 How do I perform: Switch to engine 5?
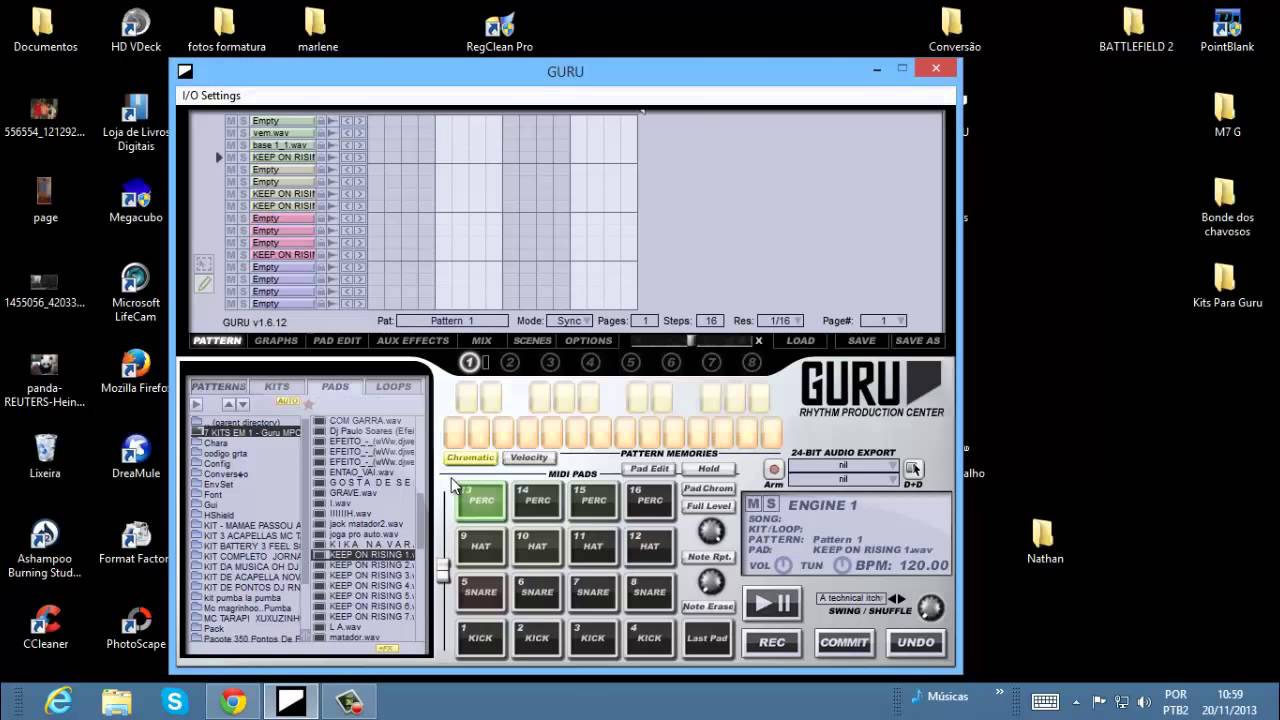(x=631, y=362)
